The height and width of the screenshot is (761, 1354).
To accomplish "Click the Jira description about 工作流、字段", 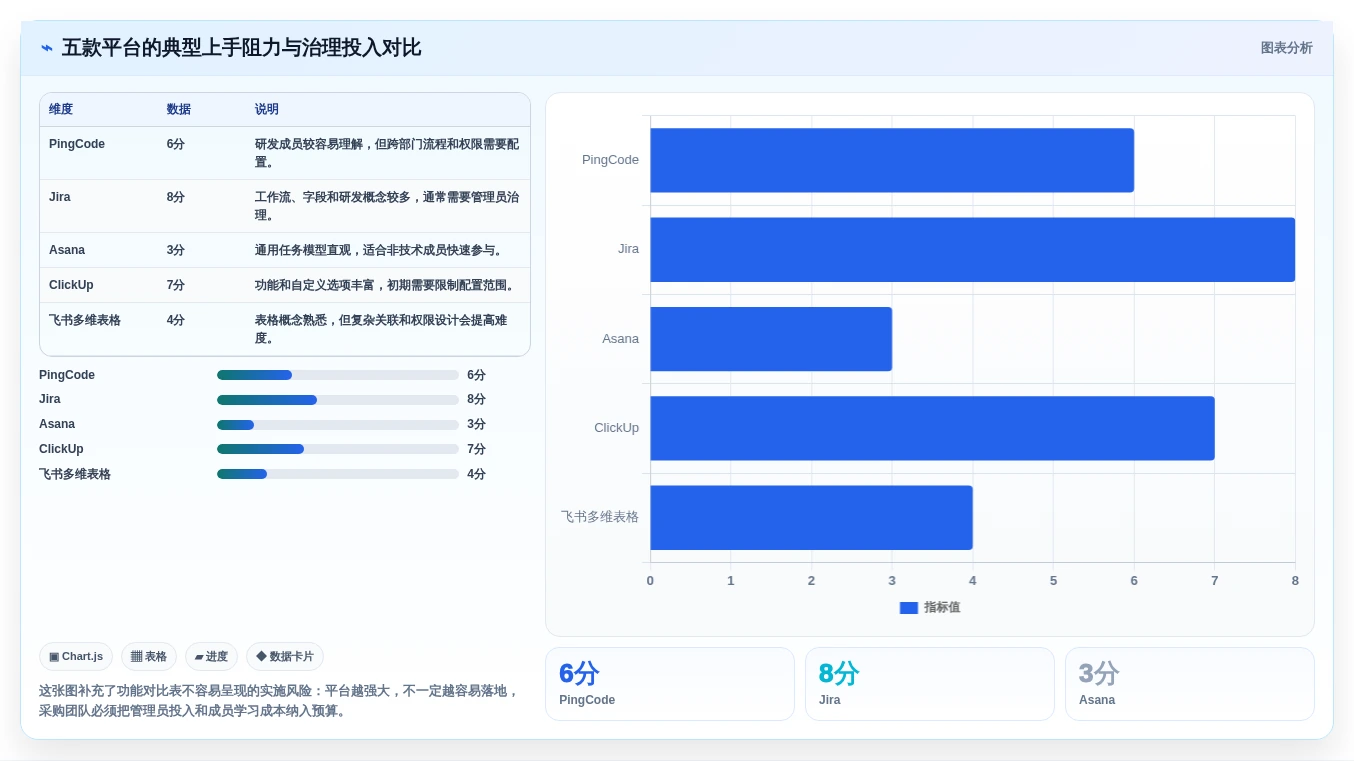I will [387, 206].
